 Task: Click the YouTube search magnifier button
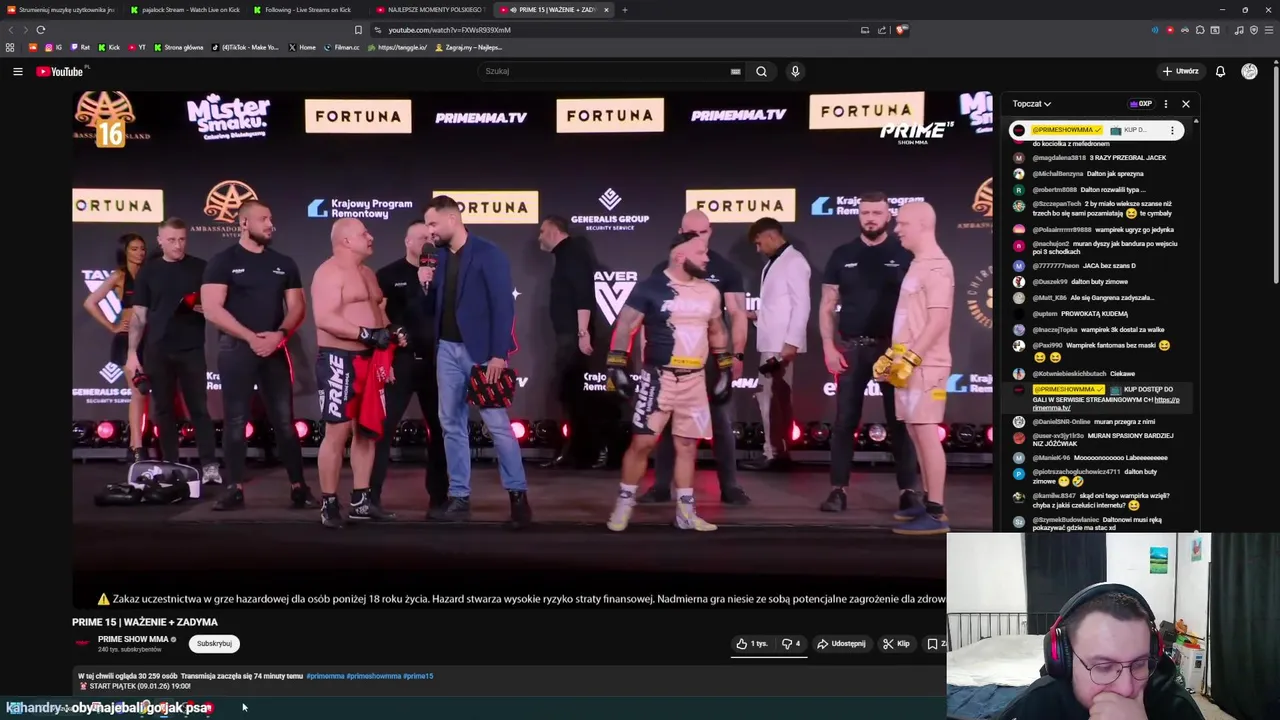pos(761,71)
